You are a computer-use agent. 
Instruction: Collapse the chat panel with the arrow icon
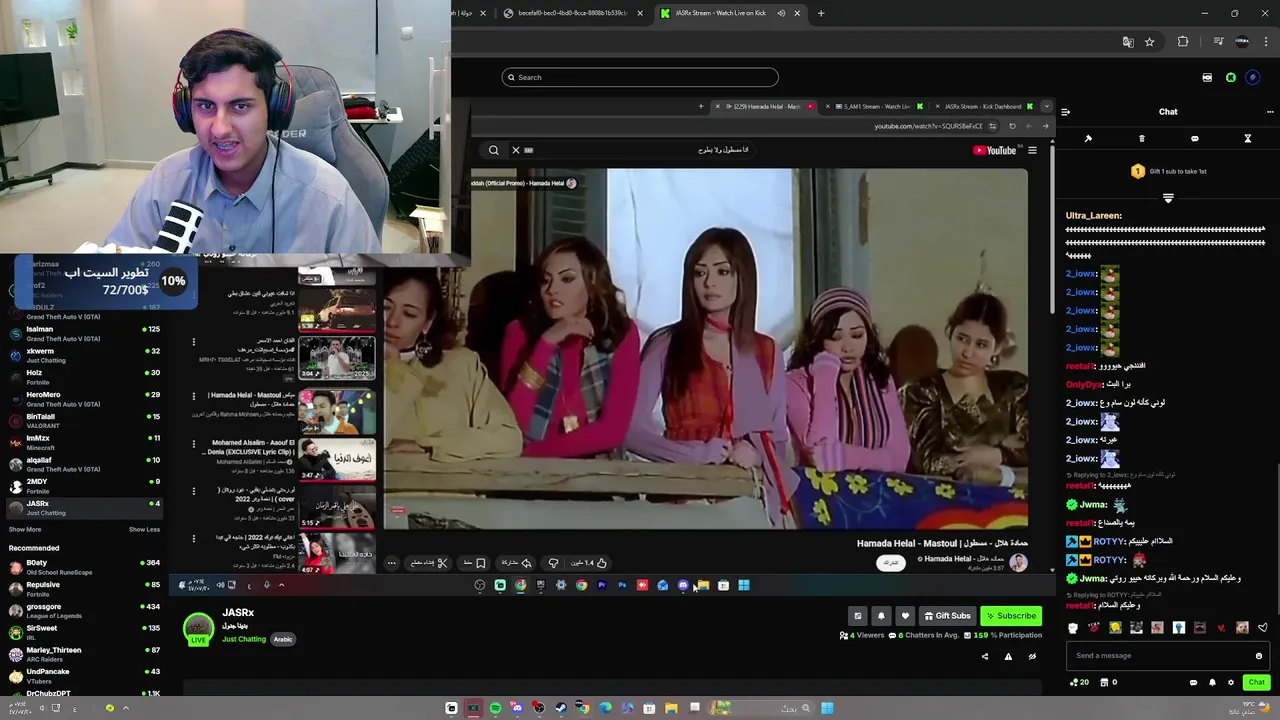[1065, 112]
